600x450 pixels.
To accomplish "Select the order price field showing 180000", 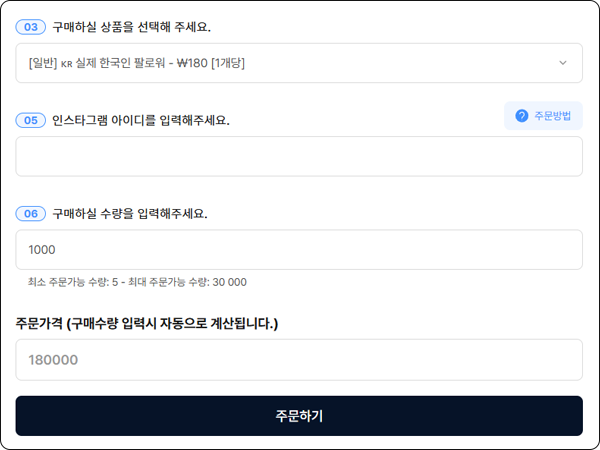I will click(x=298, y=360).
